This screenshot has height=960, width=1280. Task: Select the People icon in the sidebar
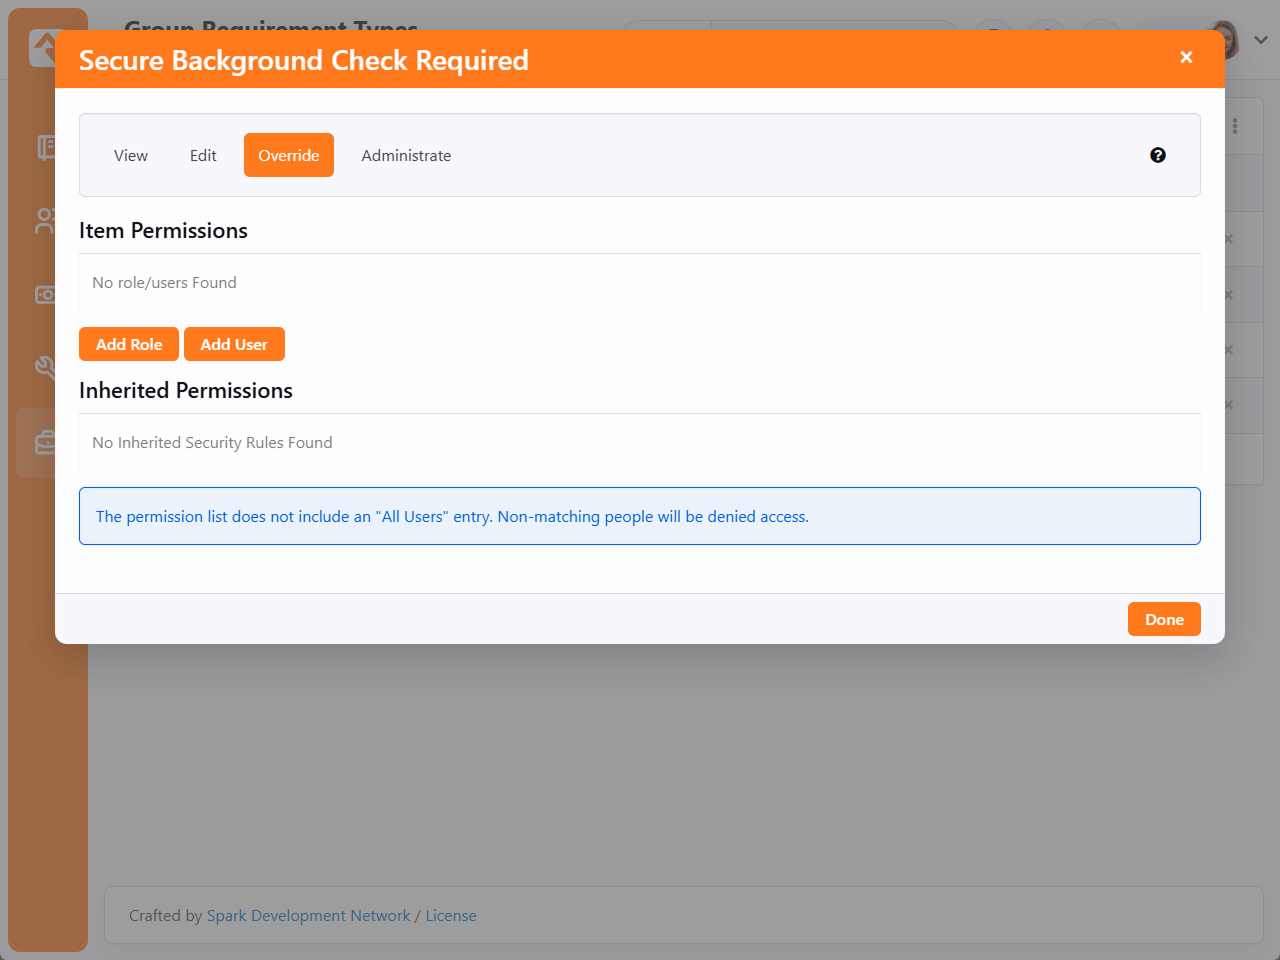(45, 221)
